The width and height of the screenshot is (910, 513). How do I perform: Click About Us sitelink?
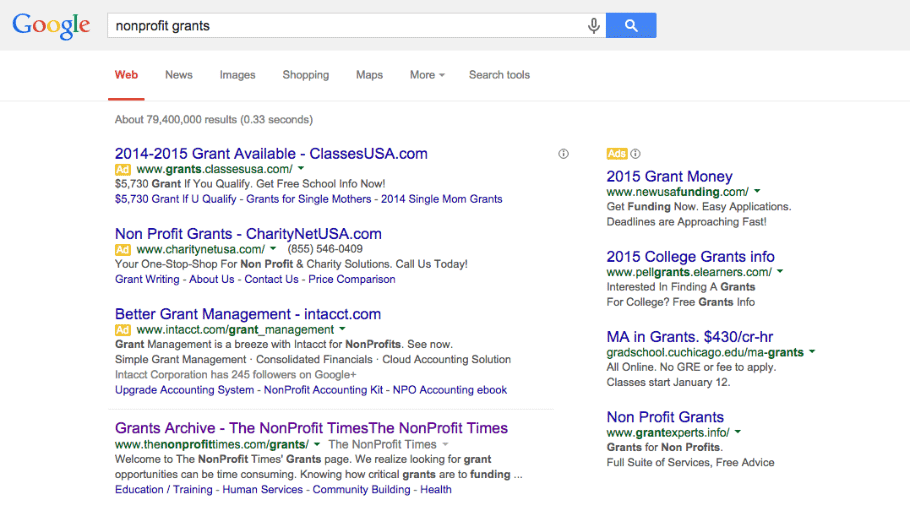tap(212, 279)
